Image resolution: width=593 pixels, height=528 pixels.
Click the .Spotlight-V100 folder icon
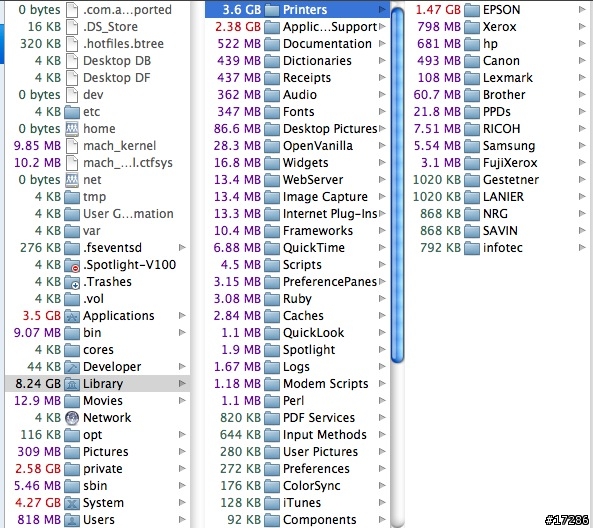point(72,265)
